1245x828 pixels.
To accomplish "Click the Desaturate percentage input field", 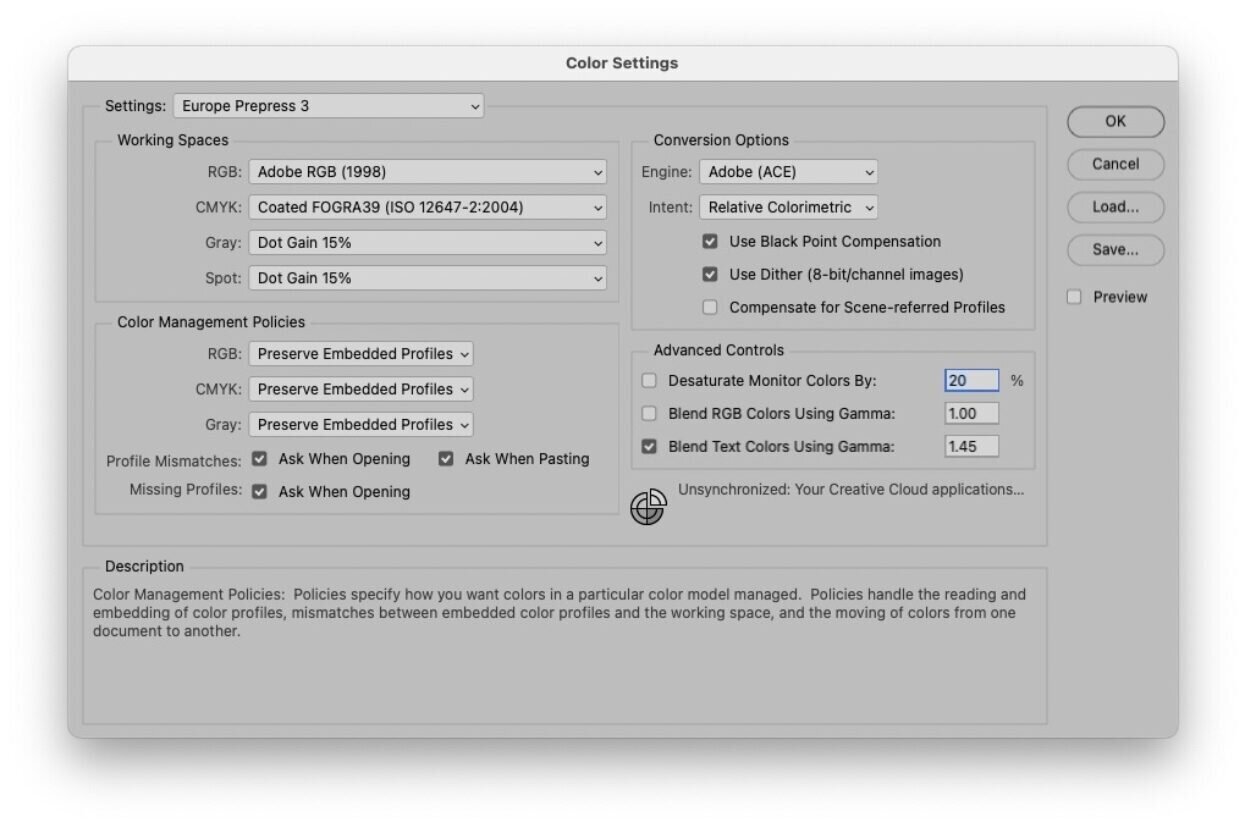I will click(x=971, y=381).
